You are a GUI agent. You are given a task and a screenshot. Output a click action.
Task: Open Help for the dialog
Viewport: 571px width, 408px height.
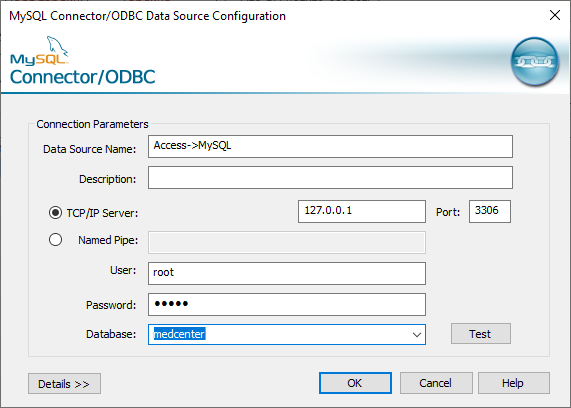coord(514,383)
